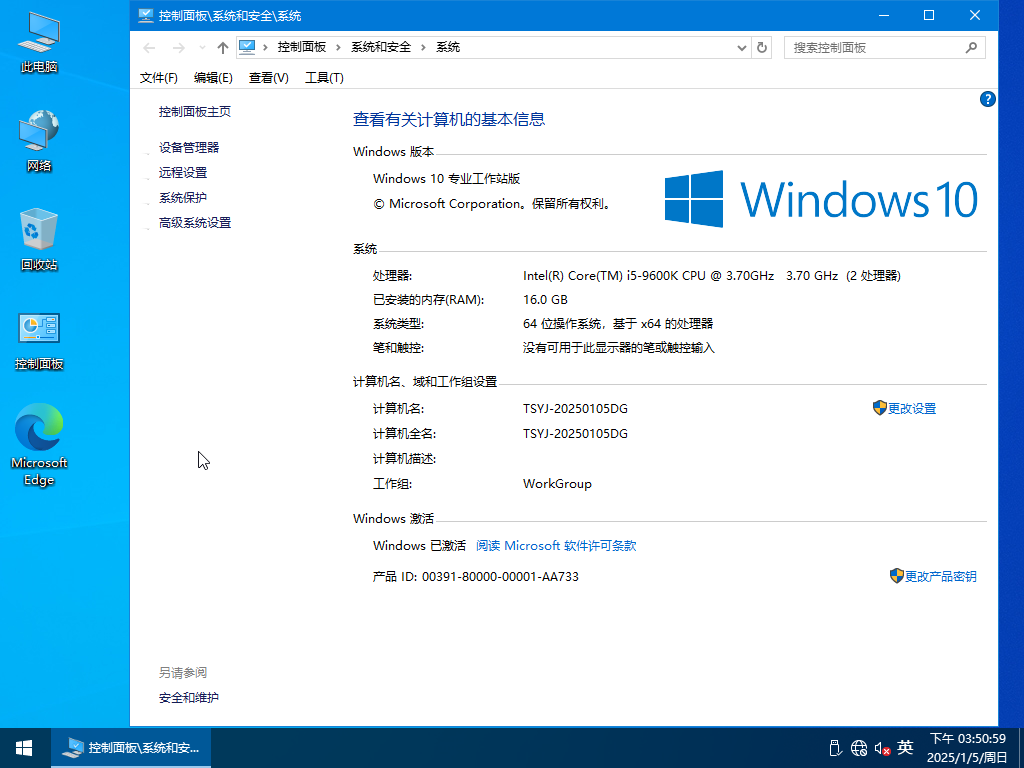1024x768 pixels.
Task: Click 更改设置 link
Action: (912, 409)
